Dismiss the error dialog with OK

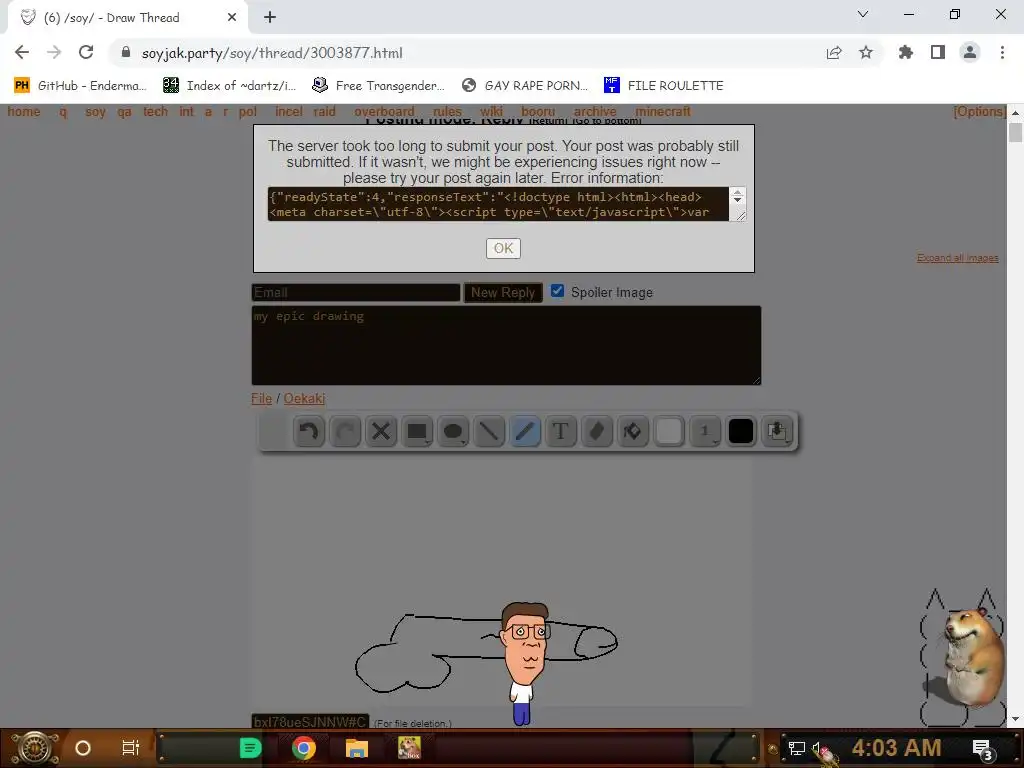point(503,248)
